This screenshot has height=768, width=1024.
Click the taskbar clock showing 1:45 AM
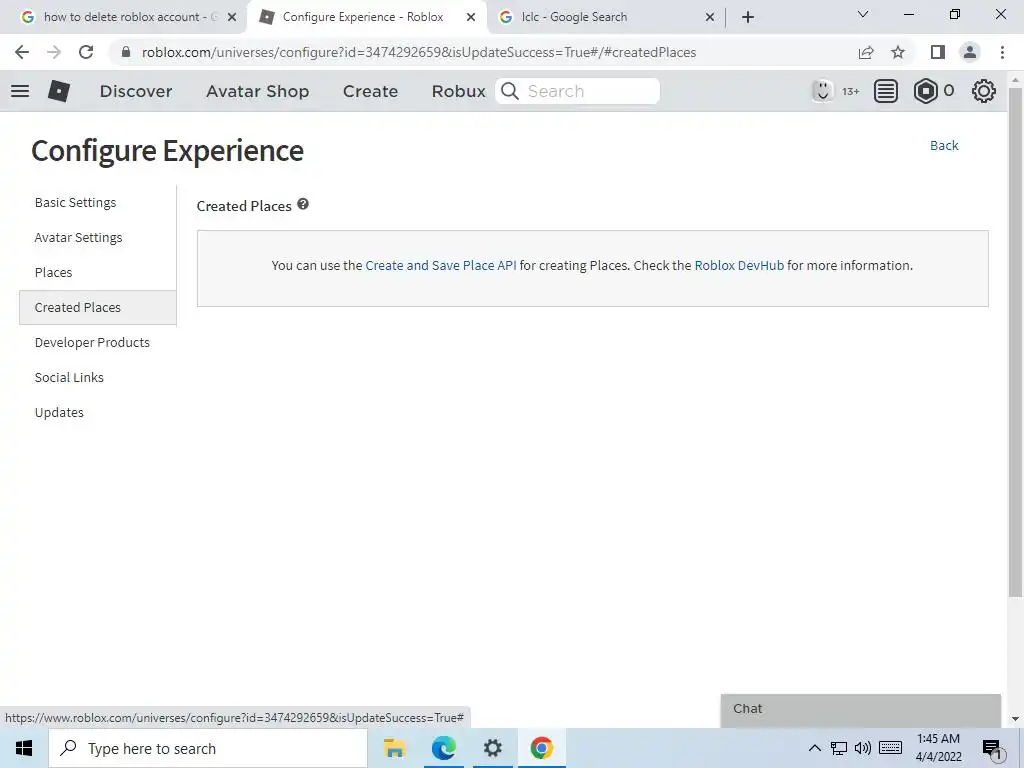pyautogui.click(x=938, y=748)
